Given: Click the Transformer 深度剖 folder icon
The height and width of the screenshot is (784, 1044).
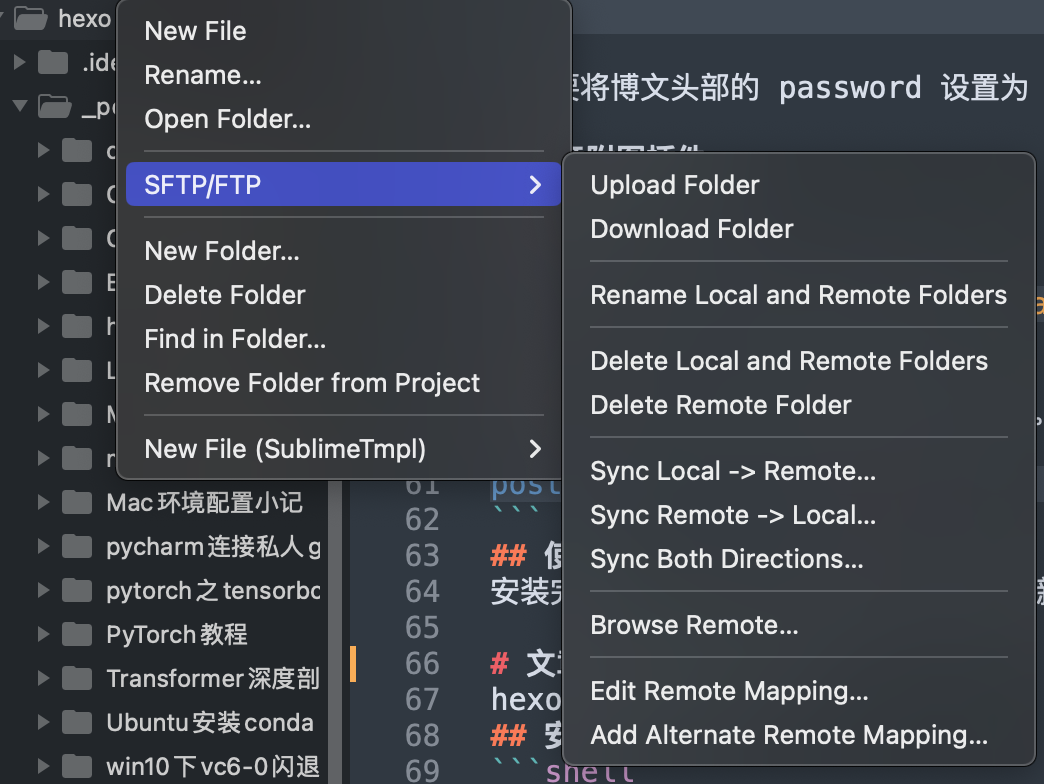Looking at the screenshot, I should [77, 678].
